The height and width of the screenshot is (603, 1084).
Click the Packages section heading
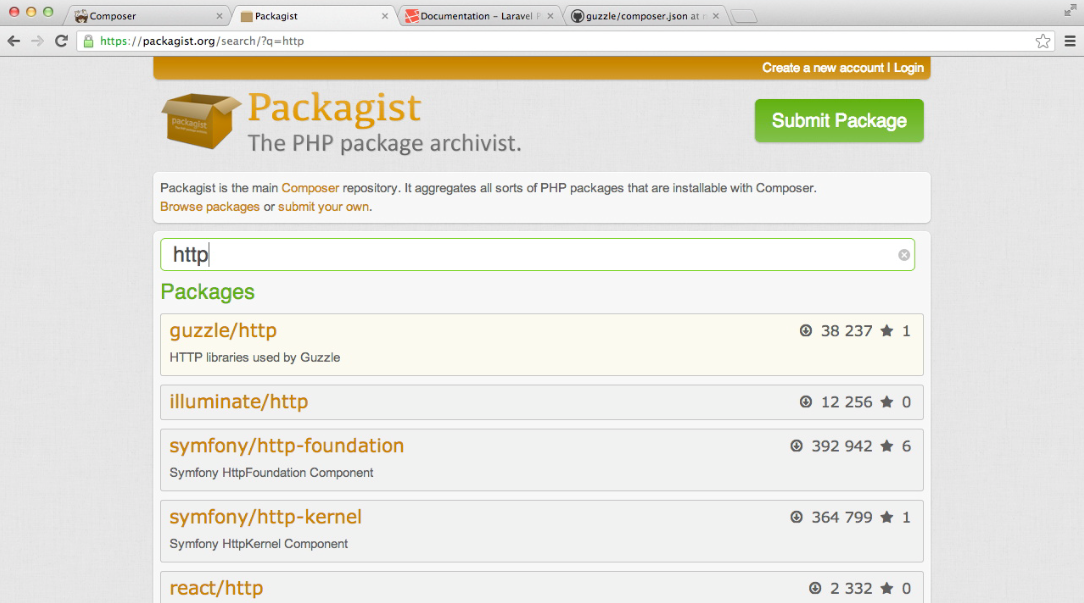pyautogui.click(x=207, y=292)
